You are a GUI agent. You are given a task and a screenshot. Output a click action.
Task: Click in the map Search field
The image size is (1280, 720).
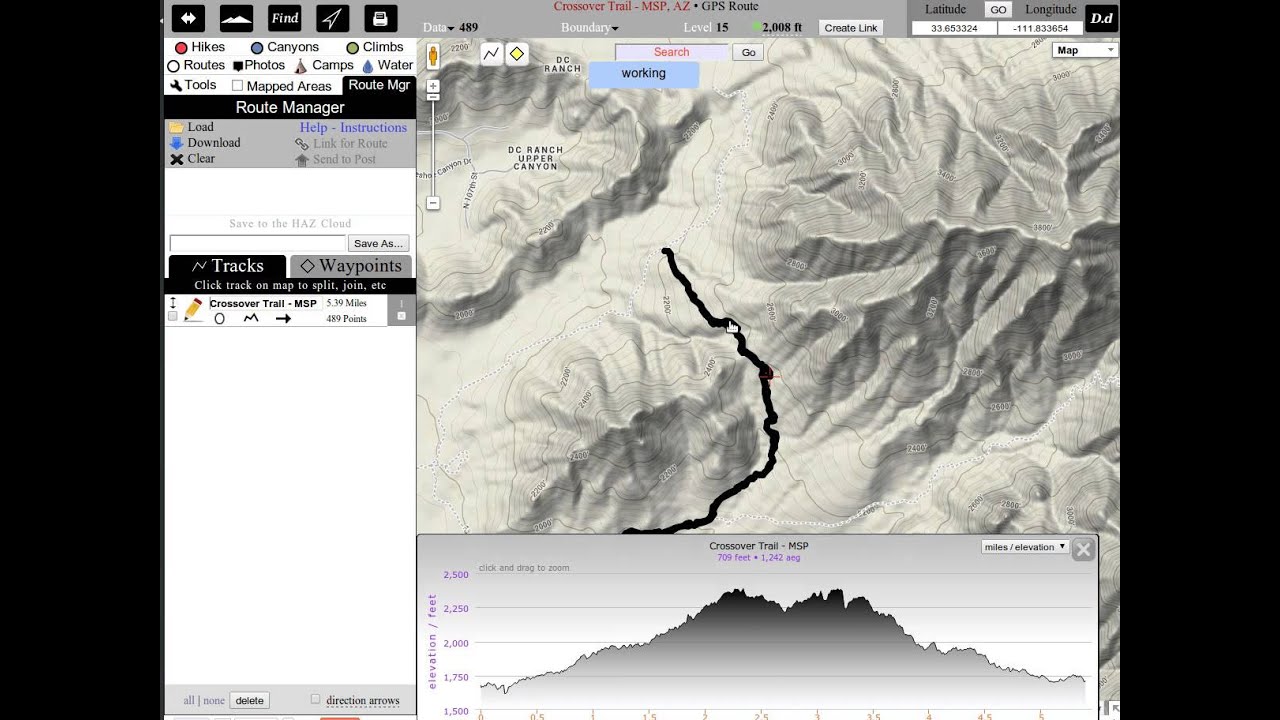[x=671, y=52]
